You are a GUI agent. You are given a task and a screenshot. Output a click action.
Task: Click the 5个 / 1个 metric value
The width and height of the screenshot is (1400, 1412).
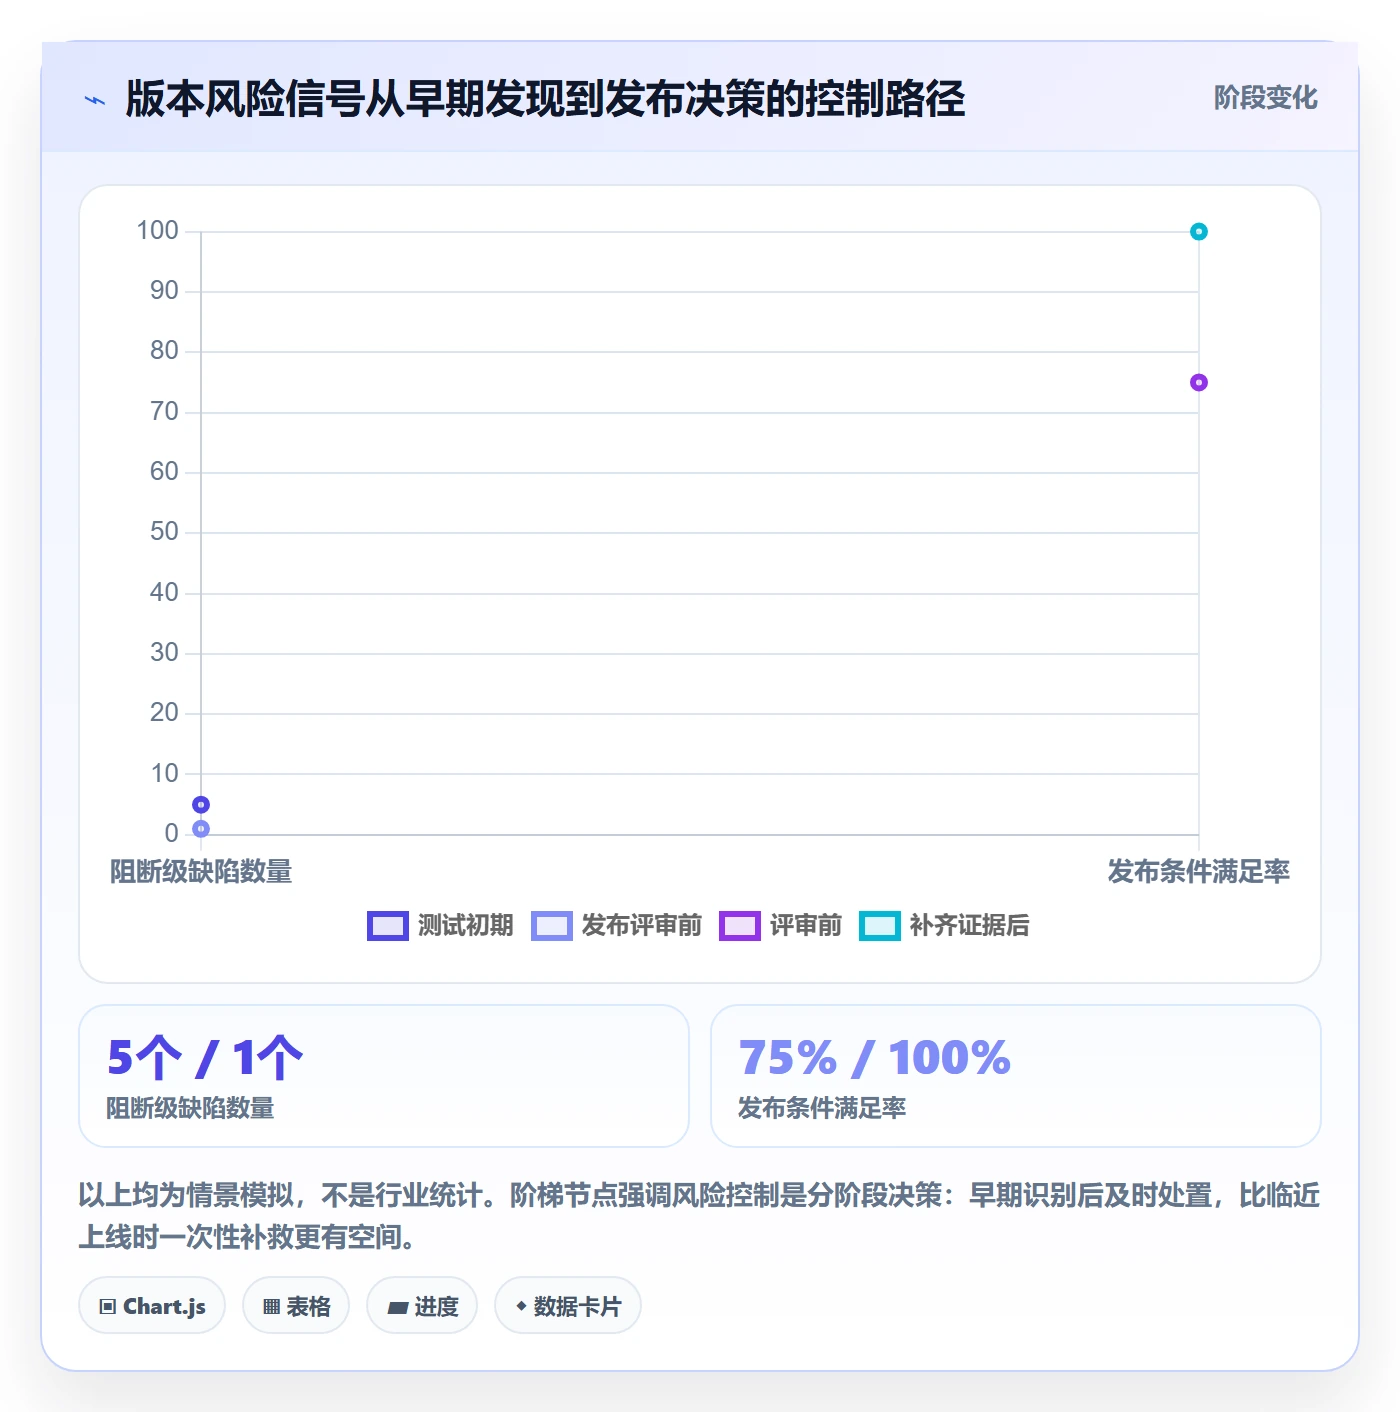(205, 1058)
